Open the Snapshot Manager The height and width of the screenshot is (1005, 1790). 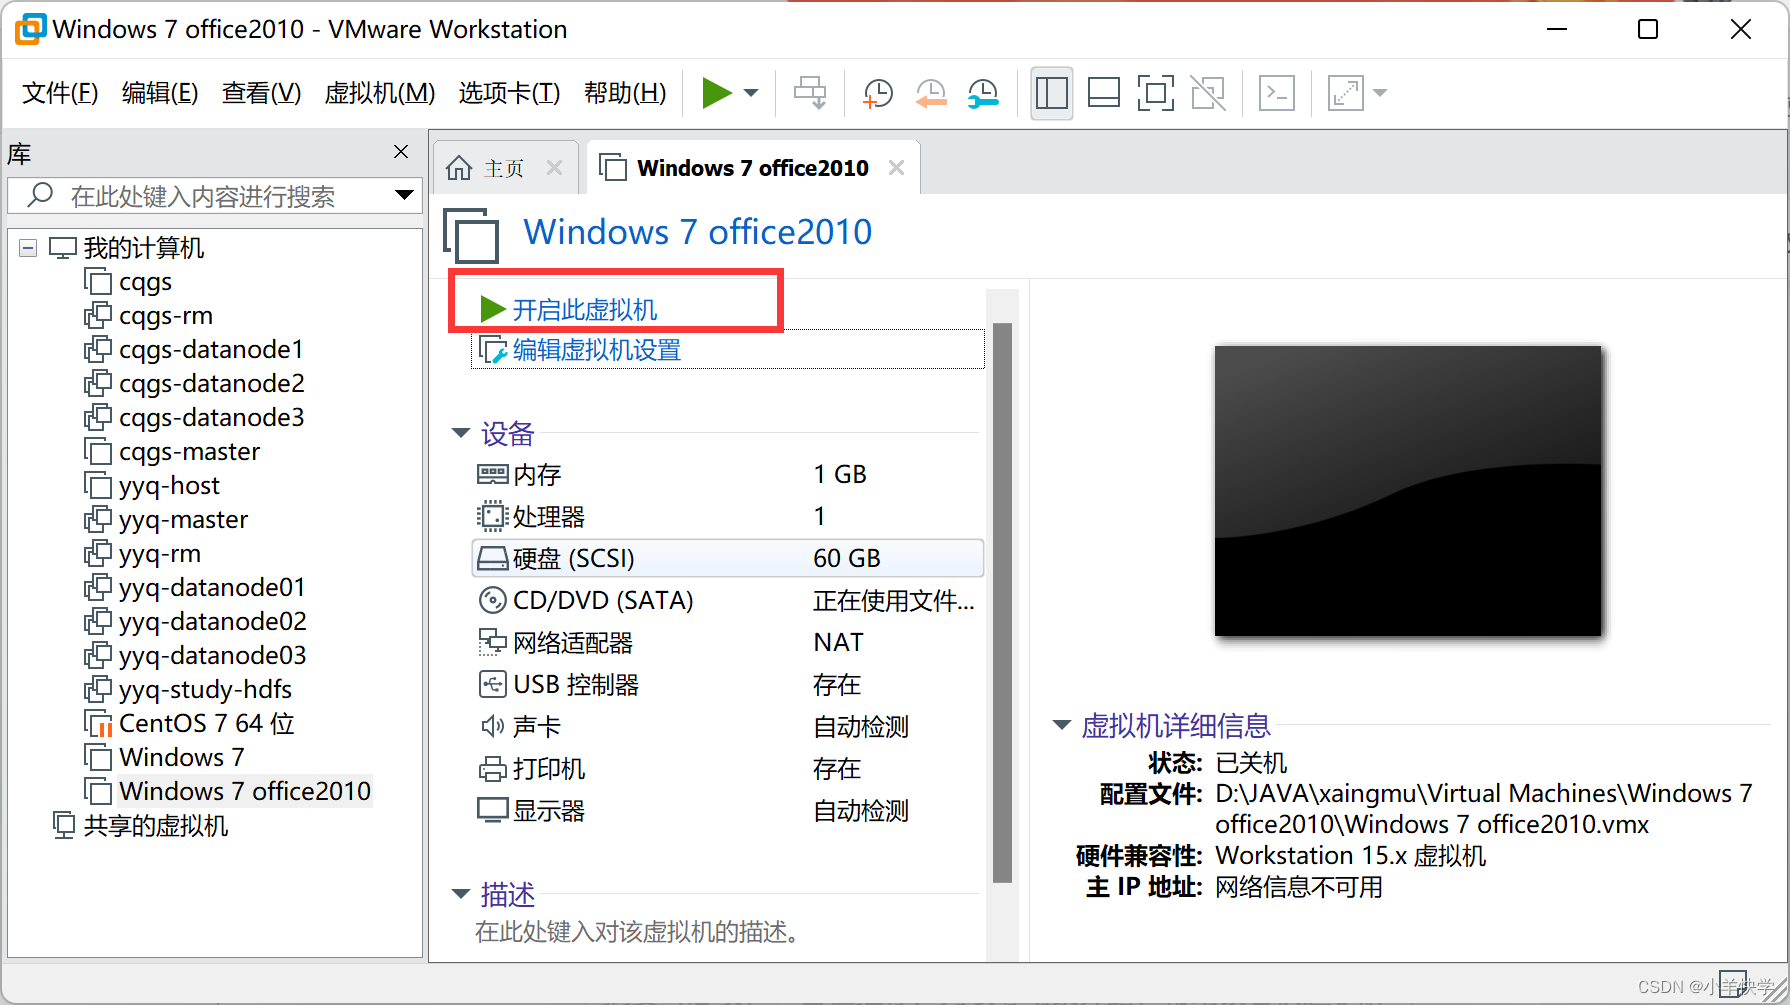click(982, 92)
